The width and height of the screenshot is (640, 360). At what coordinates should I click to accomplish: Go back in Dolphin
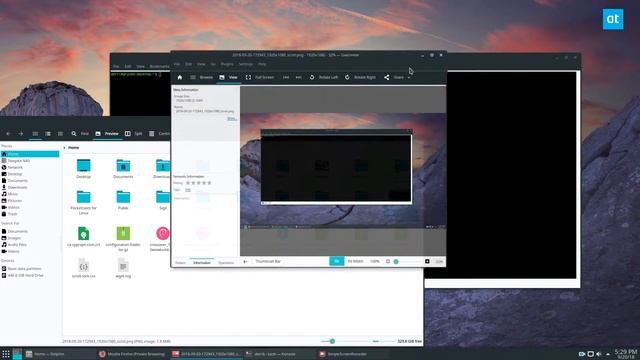coord(8,133)
